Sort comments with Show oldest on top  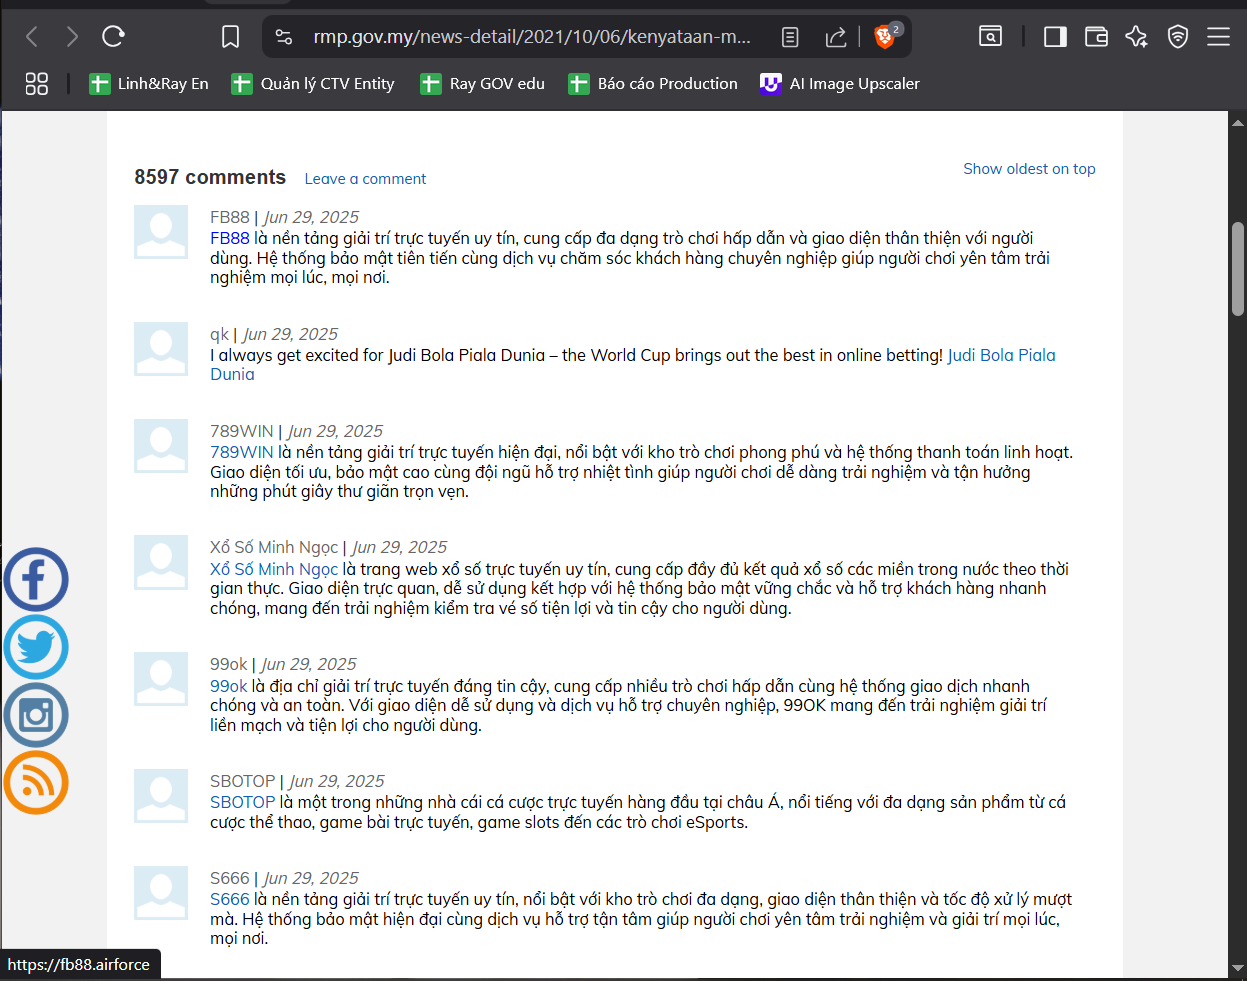click(x=1029, y=169)
